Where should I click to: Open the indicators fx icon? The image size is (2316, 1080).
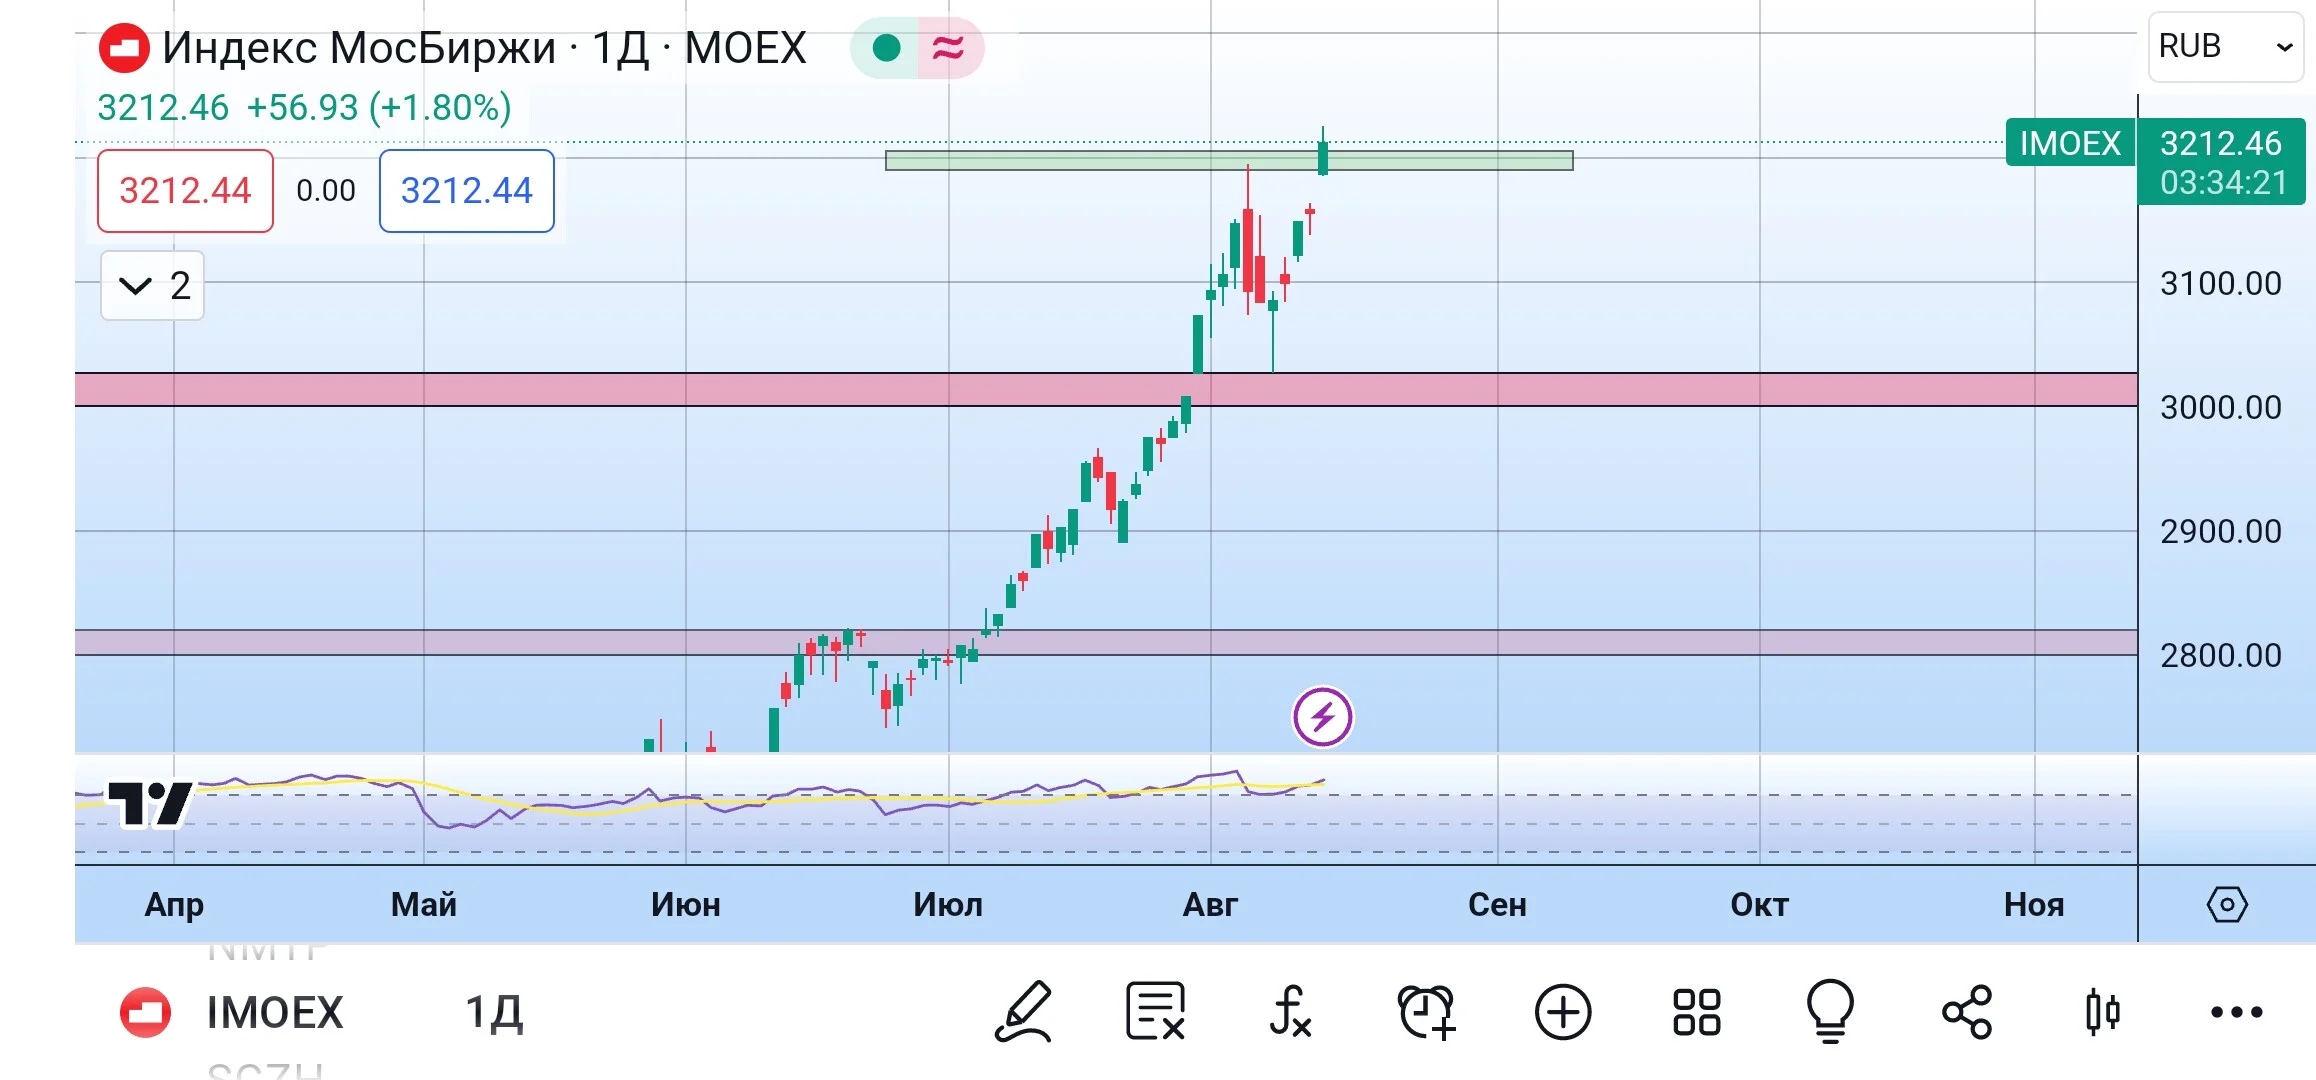(1290, 1012)
